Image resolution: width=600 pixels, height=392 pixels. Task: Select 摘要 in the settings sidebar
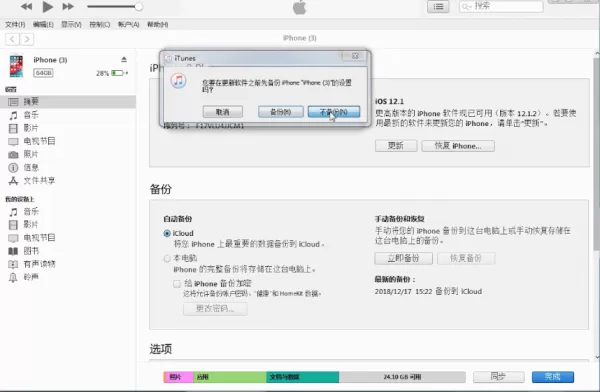[68, 101]
